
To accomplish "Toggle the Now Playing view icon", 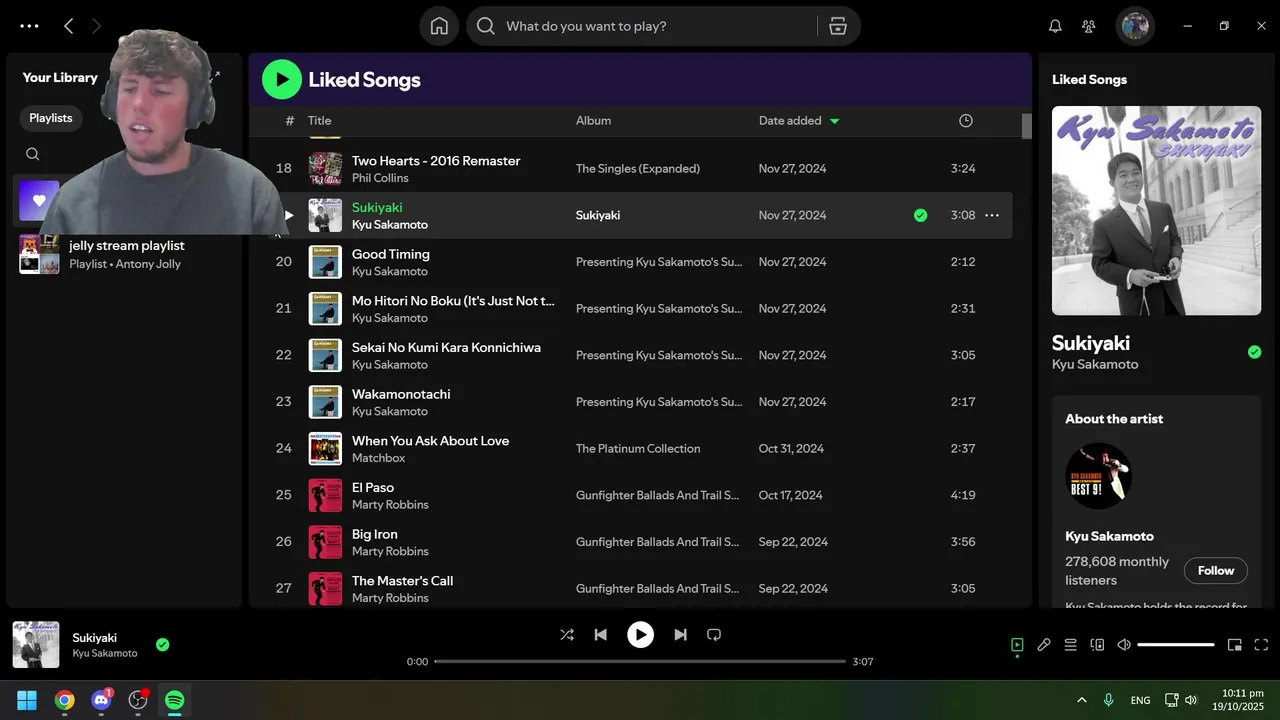I will tap(1017, 645).
